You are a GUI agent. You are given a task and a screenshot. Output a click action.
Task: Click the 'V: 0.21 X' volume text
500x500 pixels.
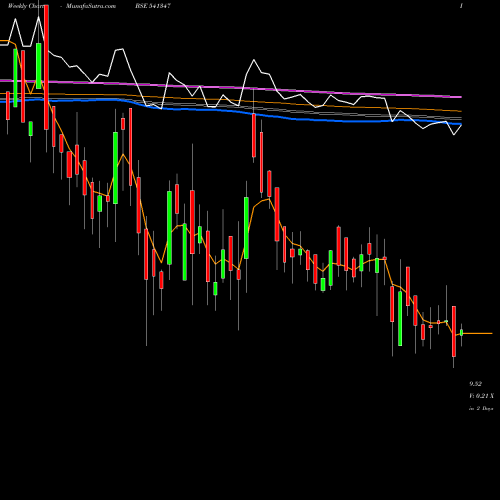pos(481,396)
